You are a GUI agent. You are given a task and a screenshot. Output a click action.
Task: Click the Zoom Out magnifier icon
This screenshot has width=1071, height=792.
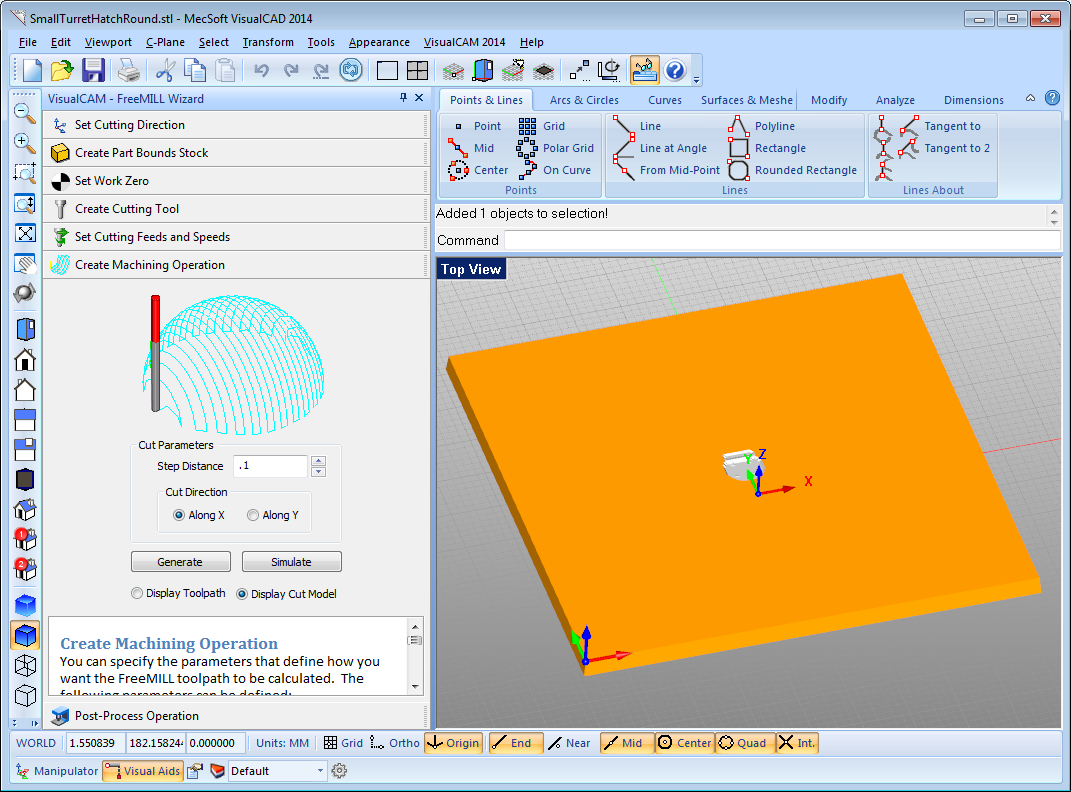point(25,113)
